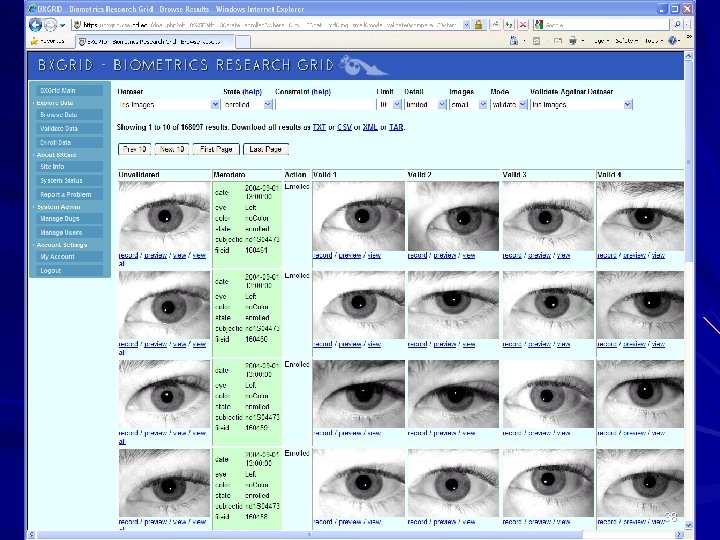Click first row Valid 1 eye image
720x540 pixels.
point(359,216)
